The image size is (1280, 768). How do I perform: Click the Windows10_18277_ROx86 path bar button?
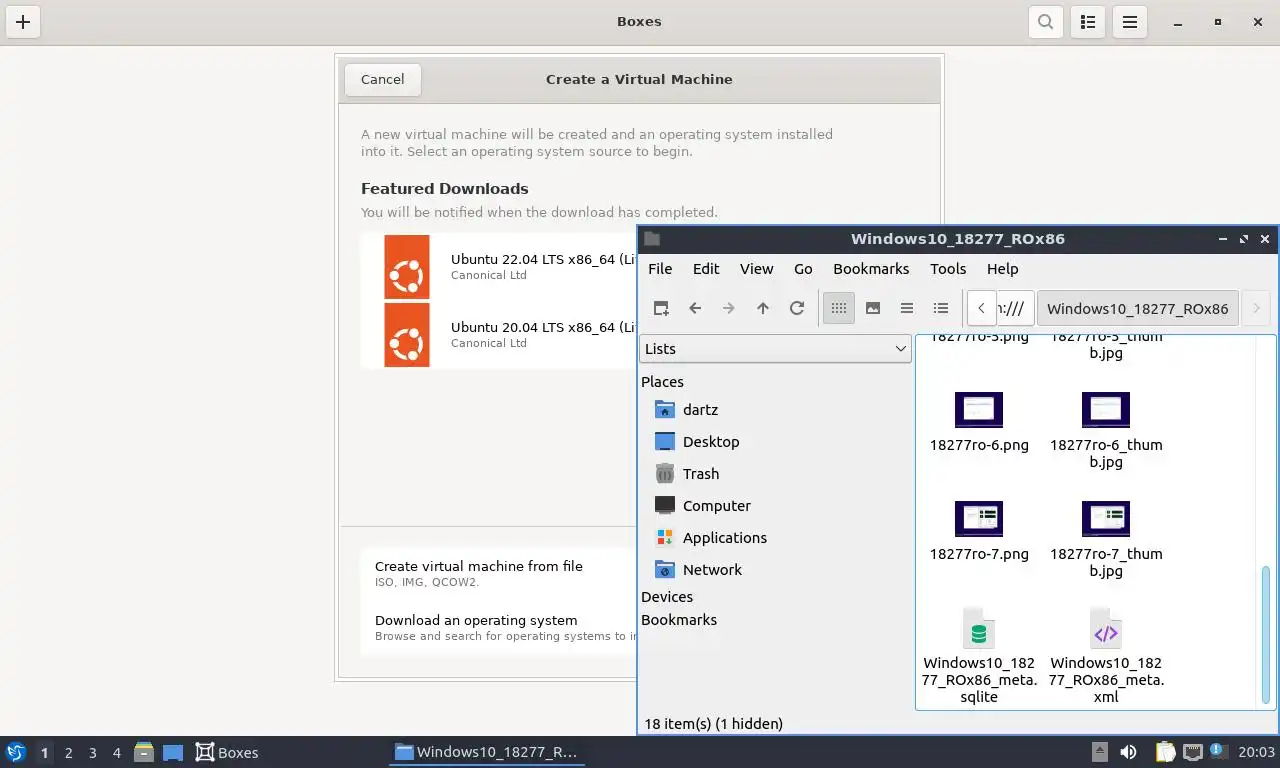pos(1138,308)
